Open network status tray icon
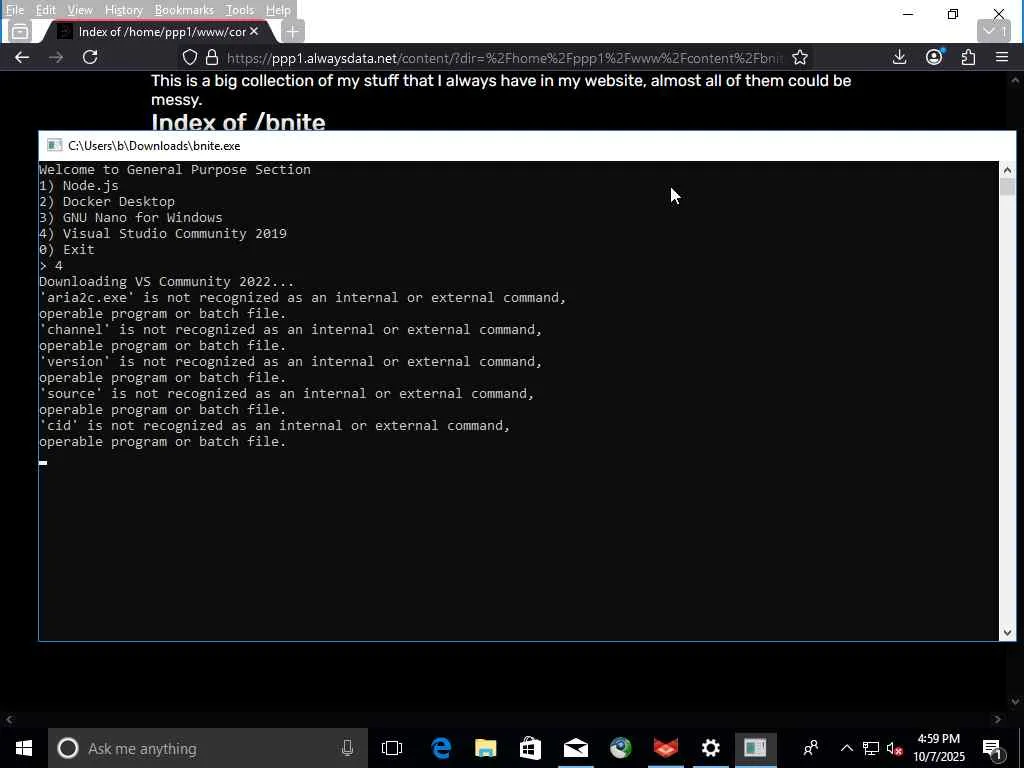Screen dimensions: 1024x768 871,748
